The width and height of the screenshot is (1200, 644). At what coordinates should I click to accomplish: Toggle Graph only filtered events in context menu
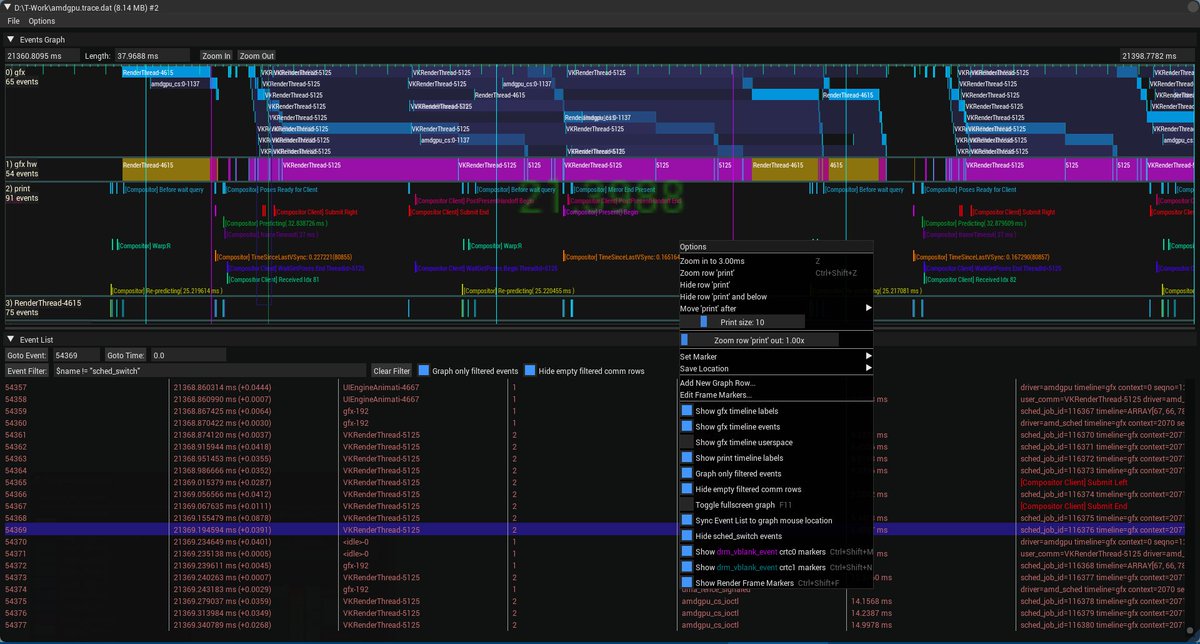tap(686, 474)
